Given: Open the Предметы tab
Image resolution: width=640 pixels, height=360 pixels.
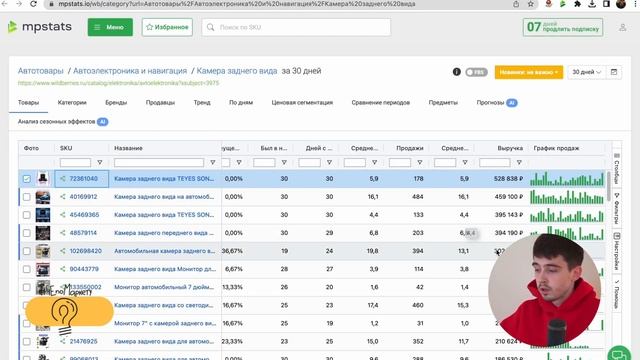Looking at the screenshot, I should coord(443,102).
